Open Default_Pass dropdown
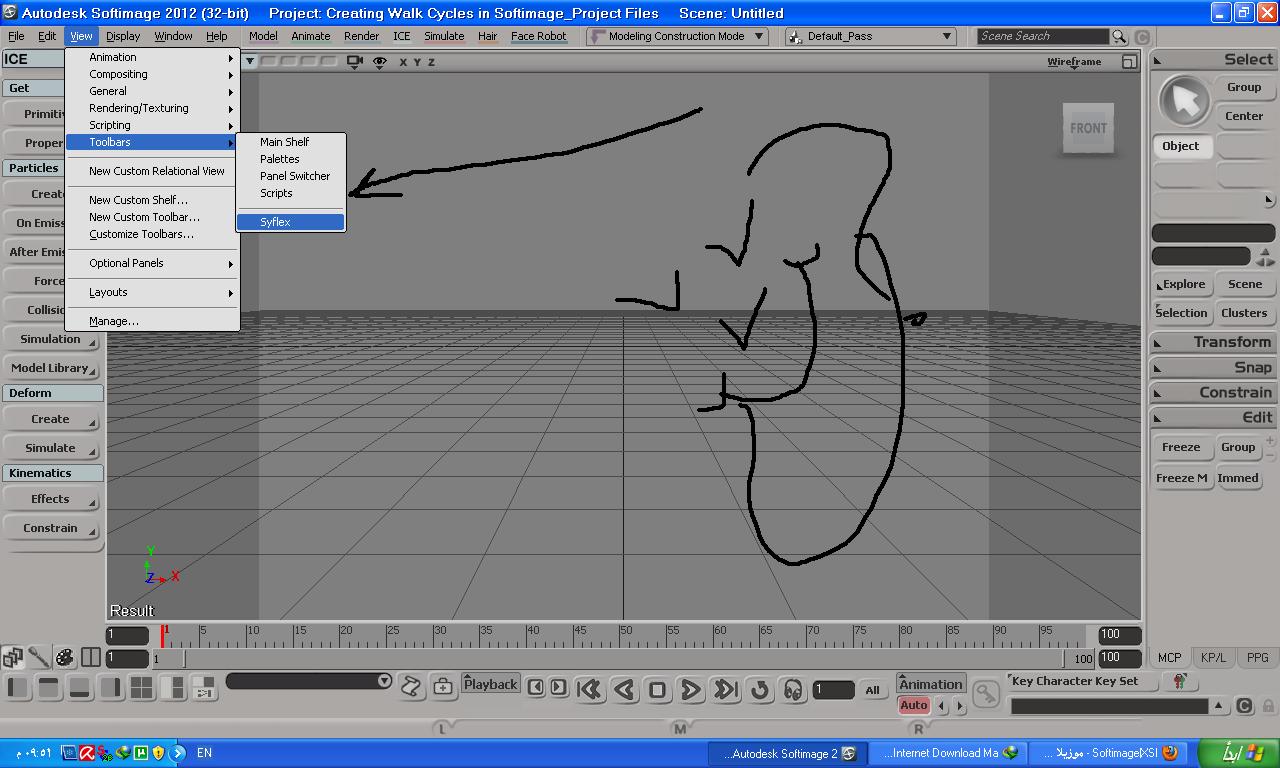The width and height of the screenshot is (1280, 768). click(870, 36)
